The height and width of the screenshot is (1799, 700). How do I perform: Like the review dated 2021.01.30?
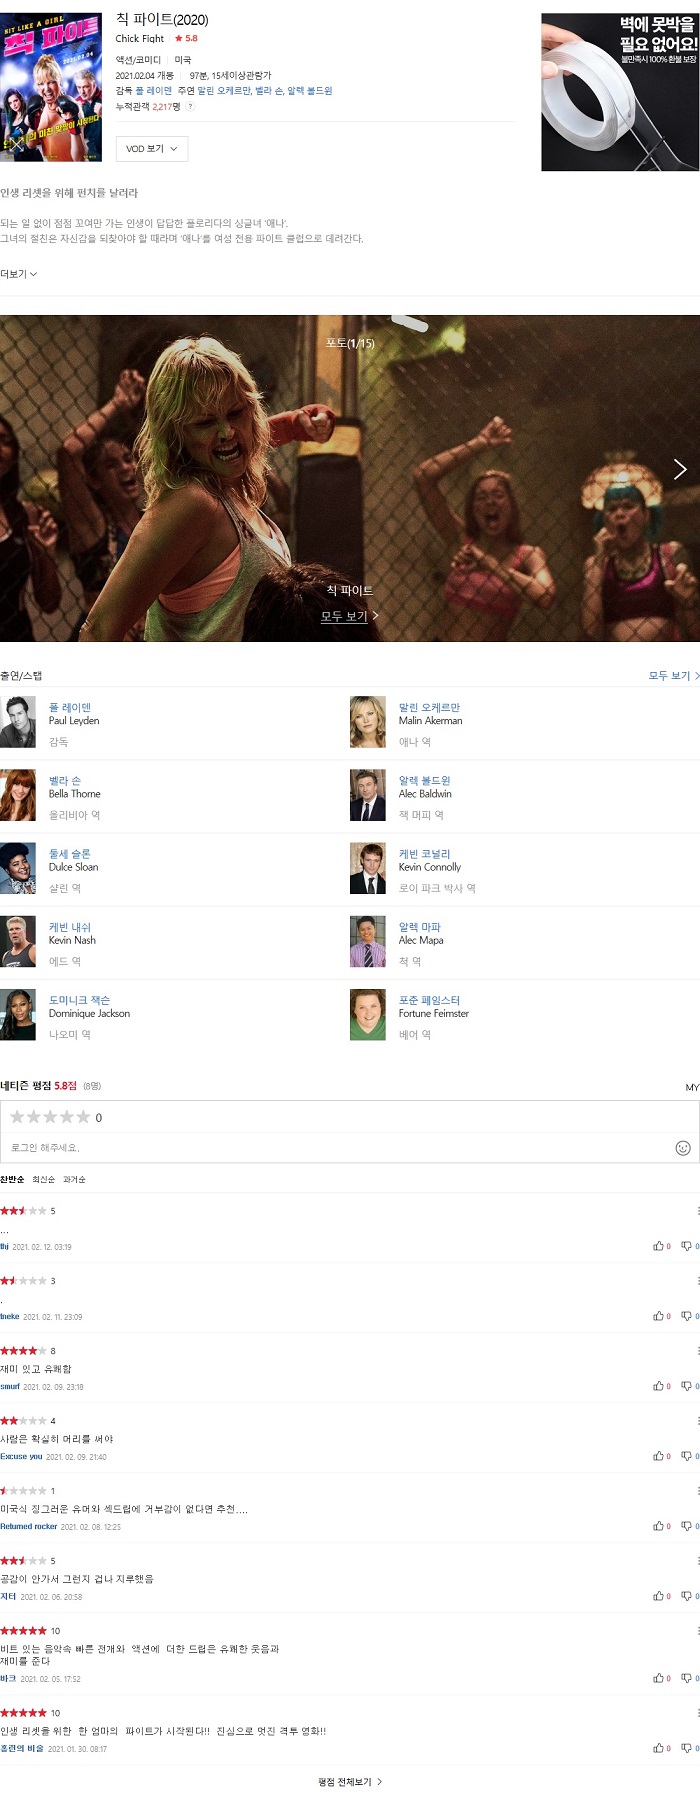[x=661, y=1748]
